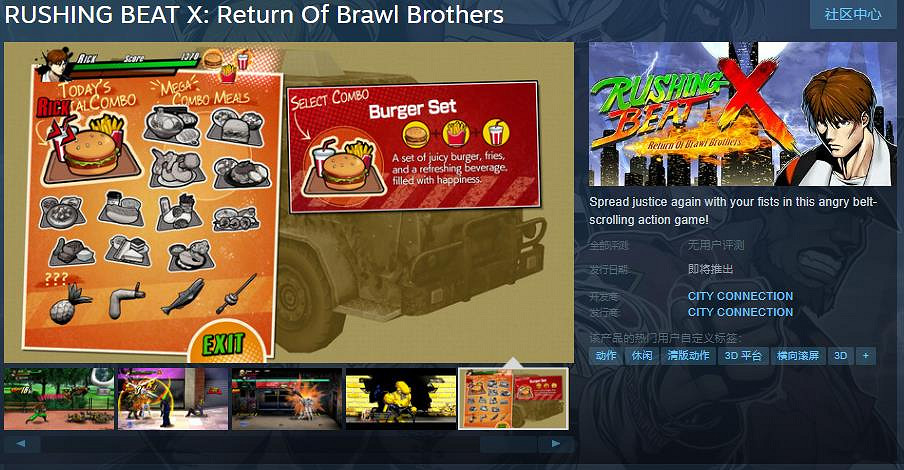
Task: Click the left scroll arrow under thumbnails
Action: [x=21, y=444]
